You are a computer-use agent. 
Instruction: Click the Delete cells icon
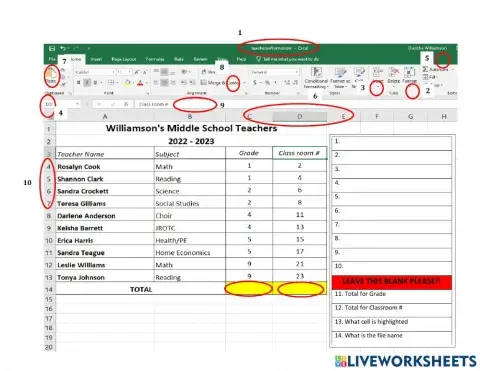(394, 73)
